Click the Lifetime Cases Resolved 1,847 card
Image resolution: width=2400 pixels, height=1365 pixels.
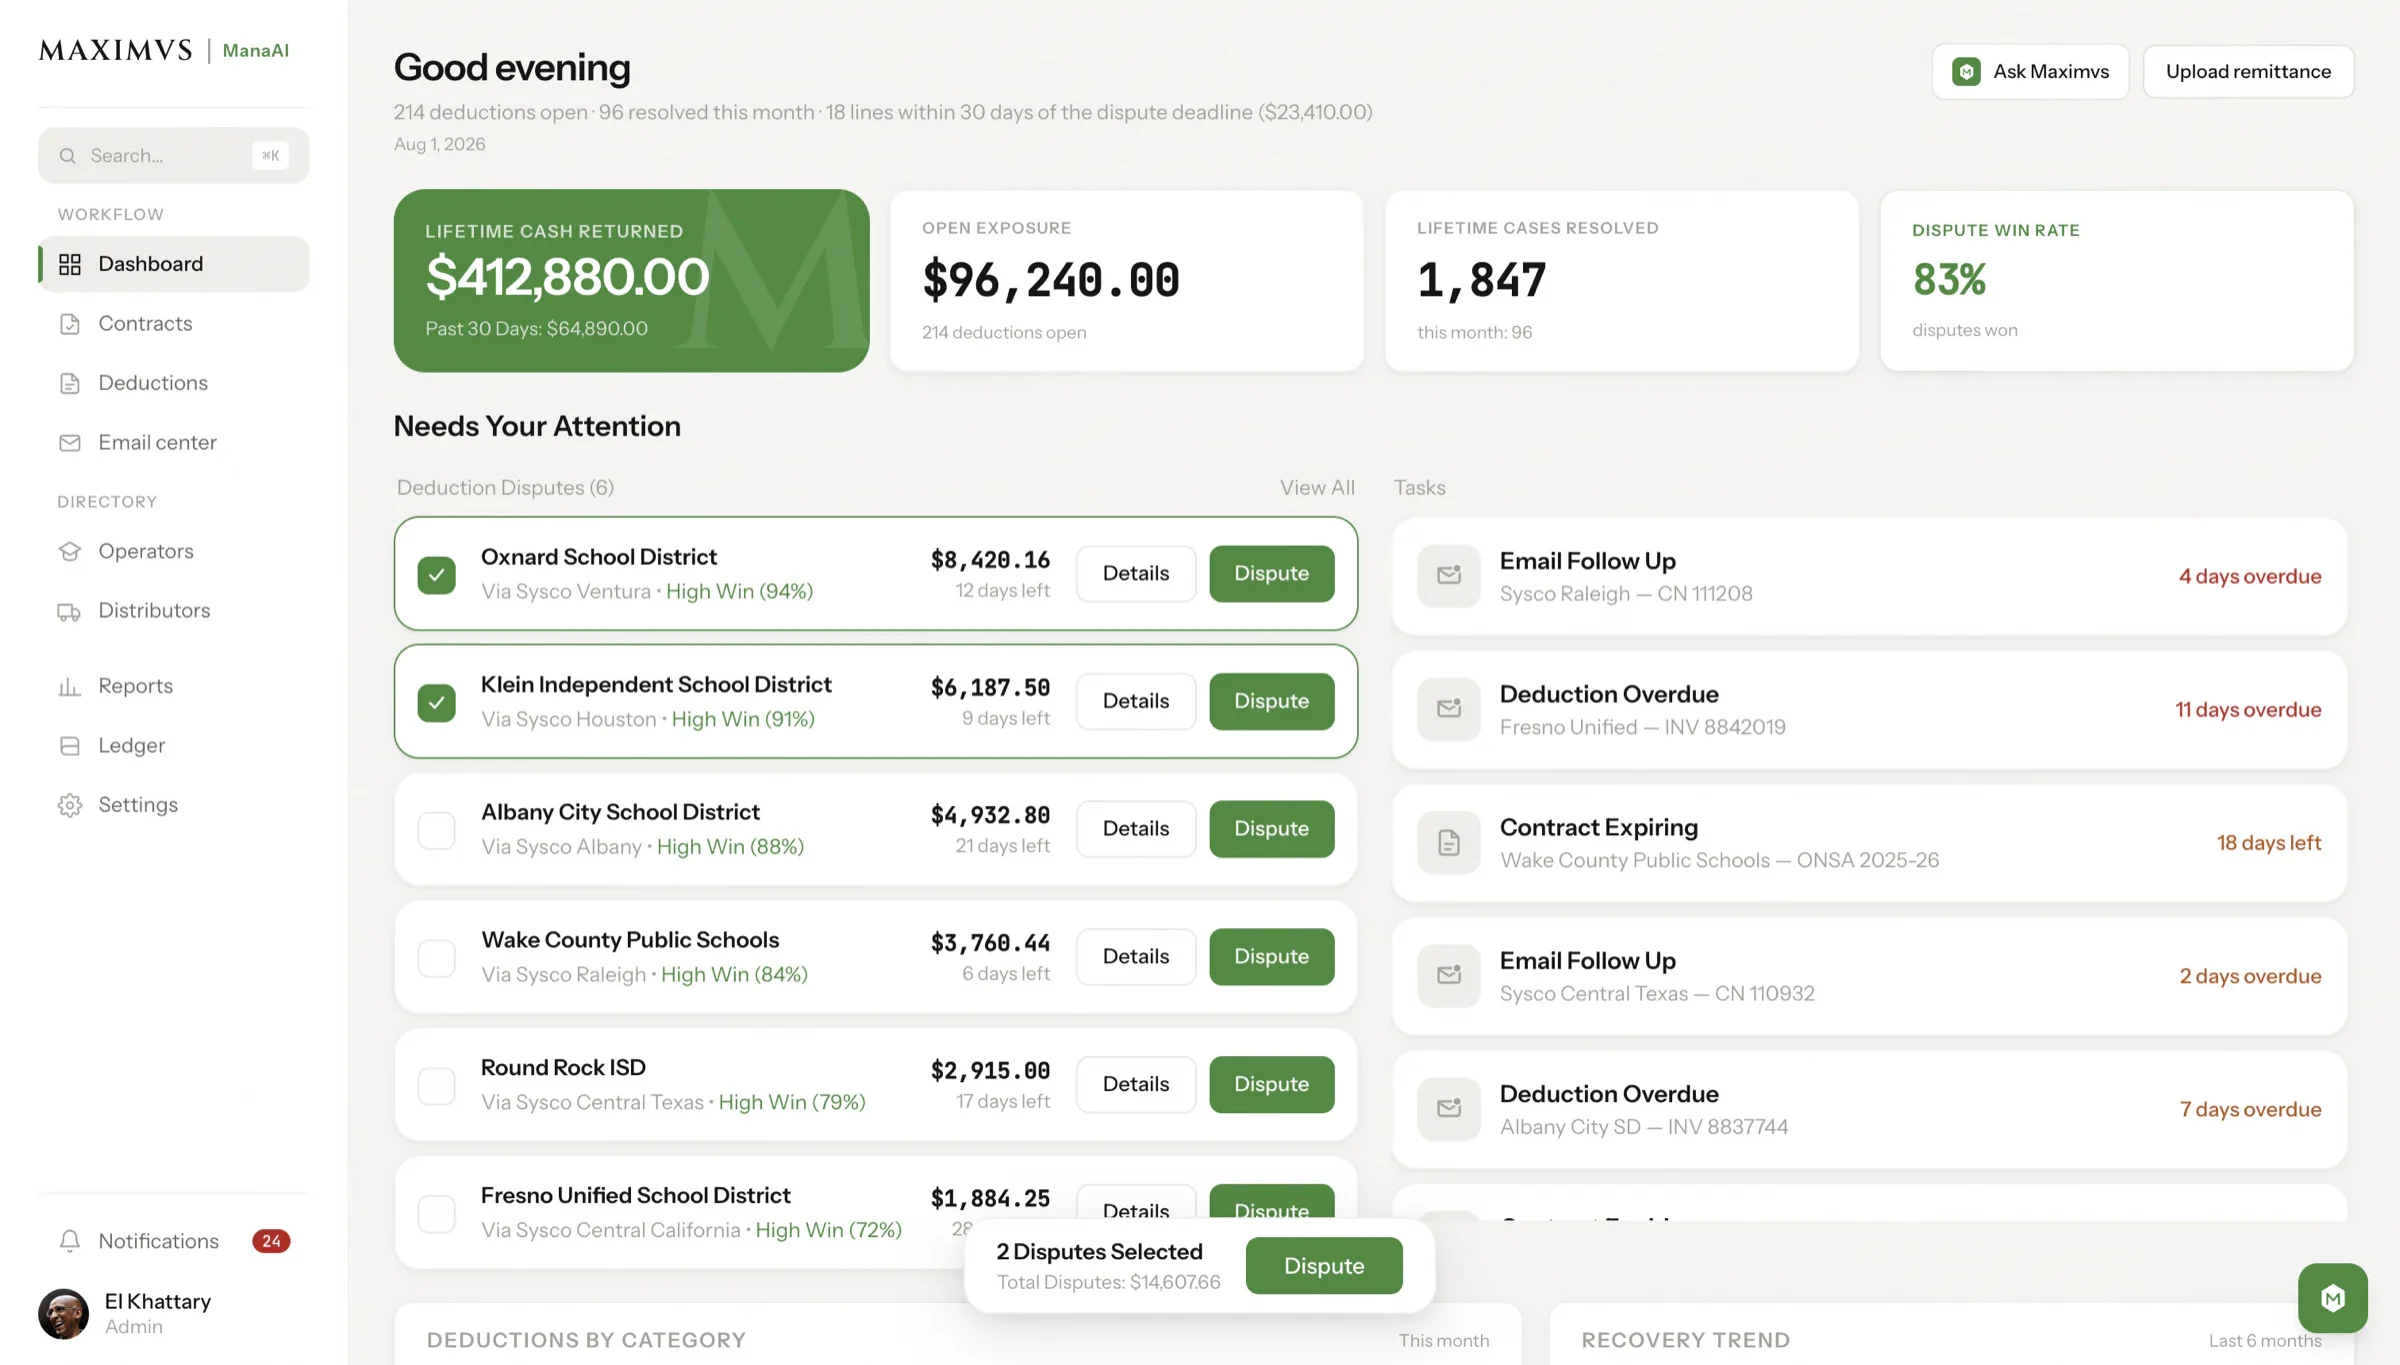1622,281
